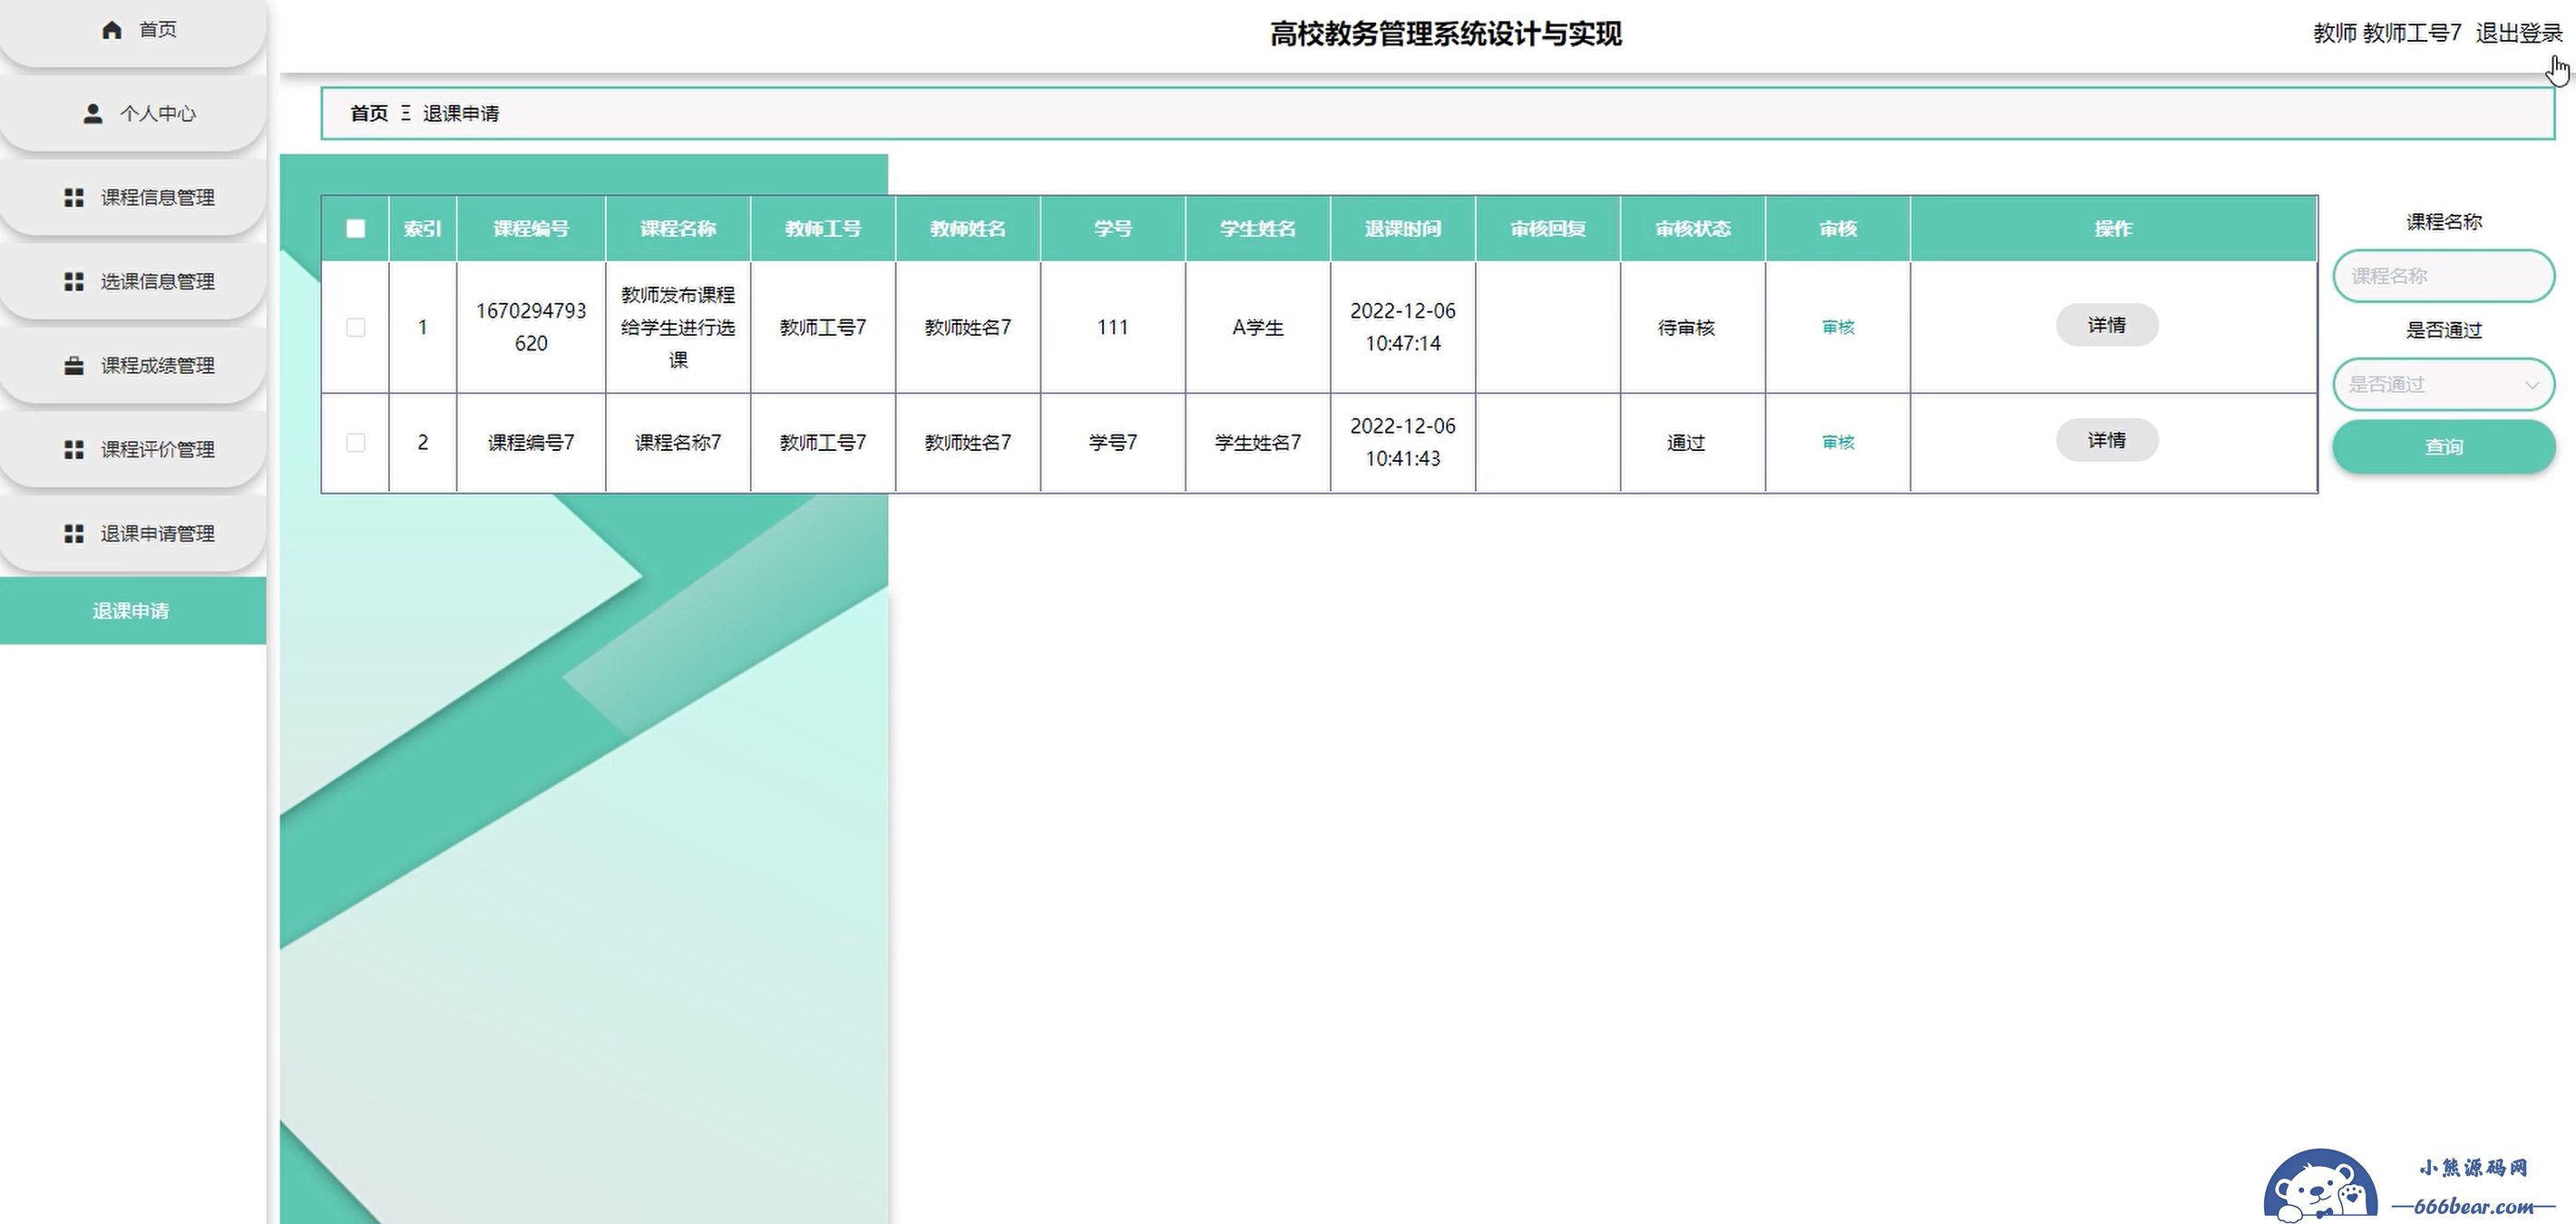
Task: Click the grid icon beside 选课信息管理
Action: tap(74, 282)
